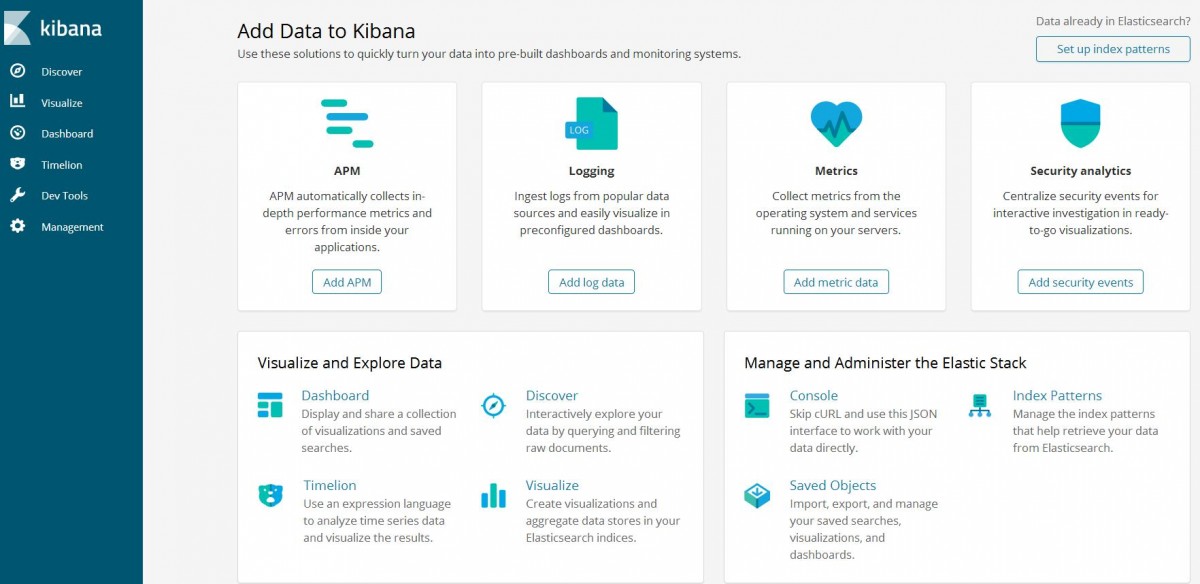Open the Dashboard link under Visualize and Explore

click(x=335, y=395)
